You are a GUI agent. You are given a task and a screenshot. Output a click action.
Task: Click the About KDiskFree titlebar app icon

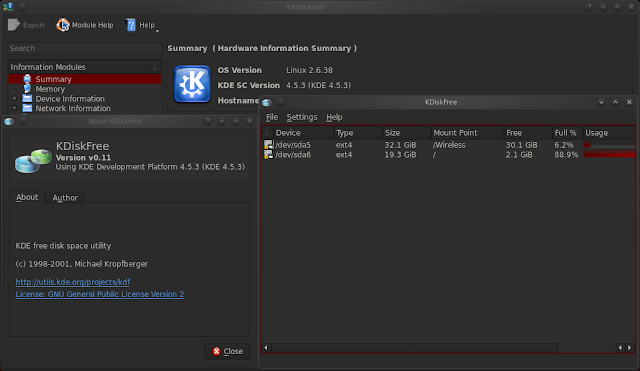9,121
